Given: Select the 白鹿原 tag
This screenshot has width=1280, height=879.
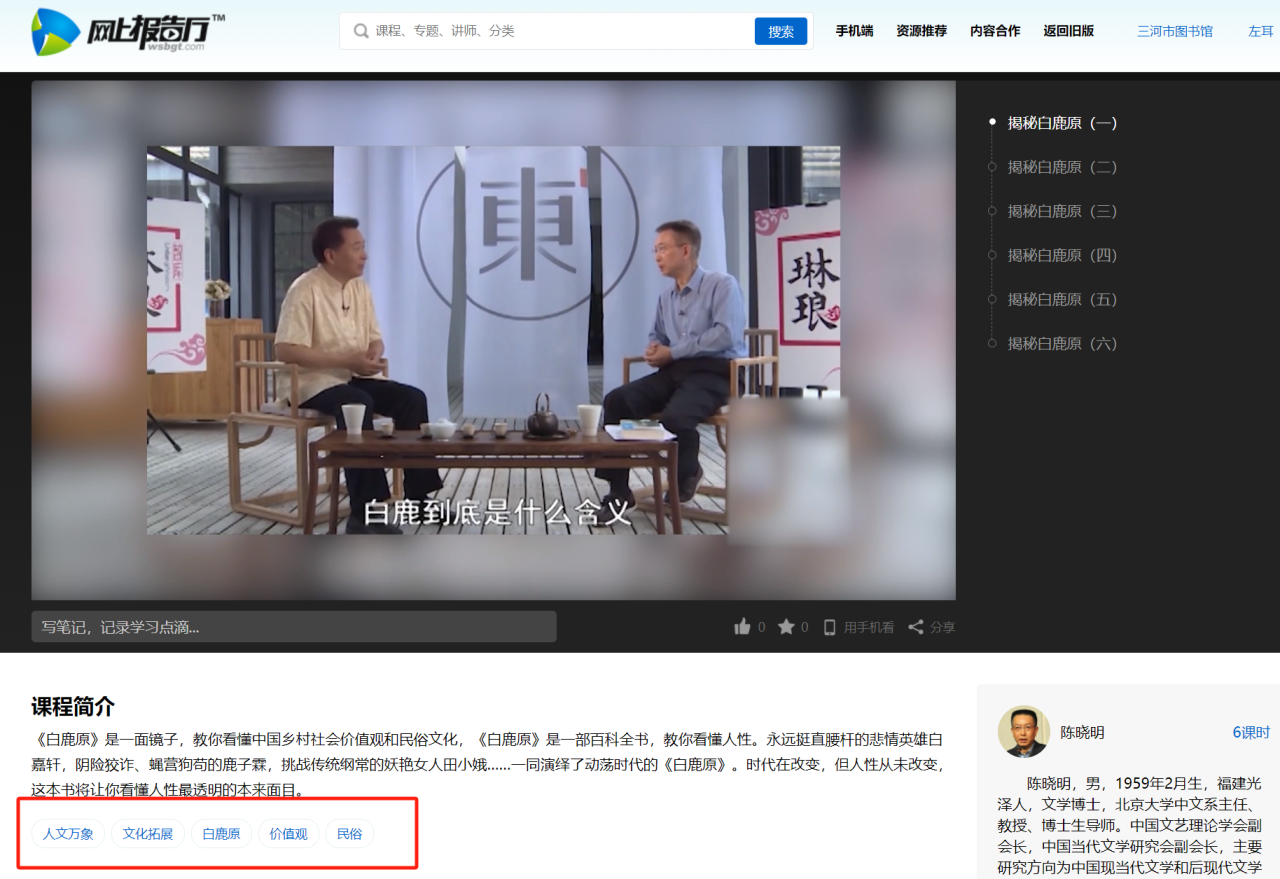Looking at the screenshot, I should coord(221,834).
